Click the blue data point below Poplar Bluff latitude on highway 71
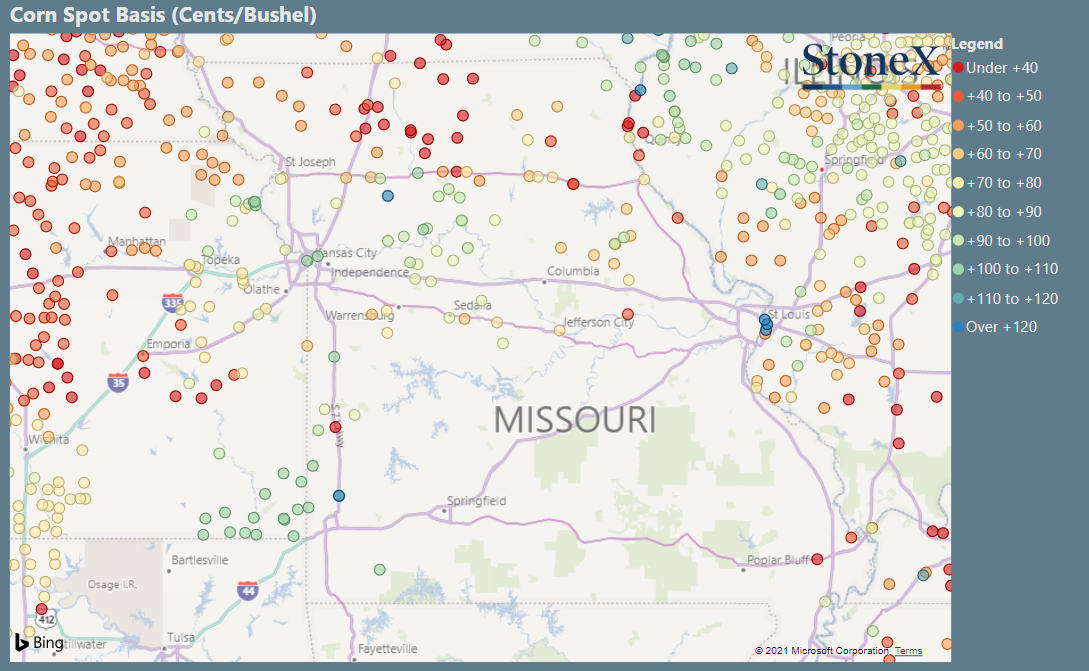Image resolution: width=1089 pixels, height=671 pixels. coord(339,496)
